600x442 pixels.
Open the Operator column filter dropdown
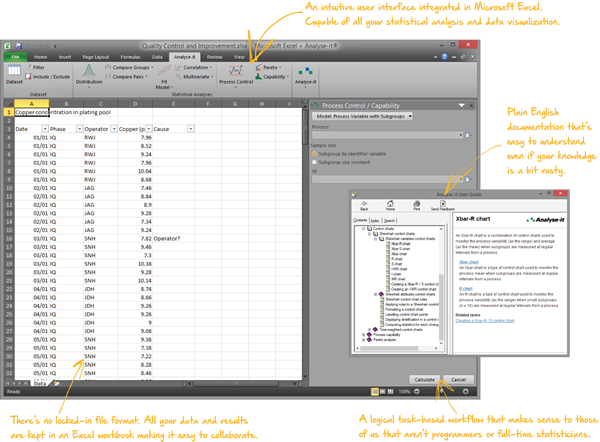(x=114, y=129)
